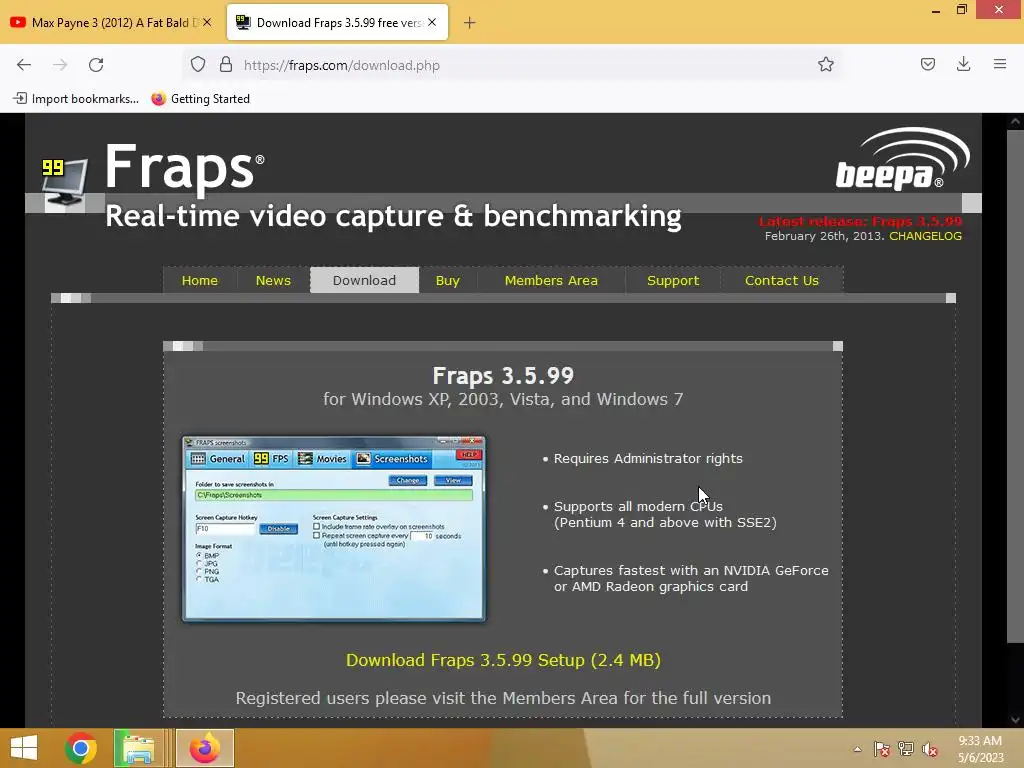Go to the Members Area page

click(x=551, y=280)
